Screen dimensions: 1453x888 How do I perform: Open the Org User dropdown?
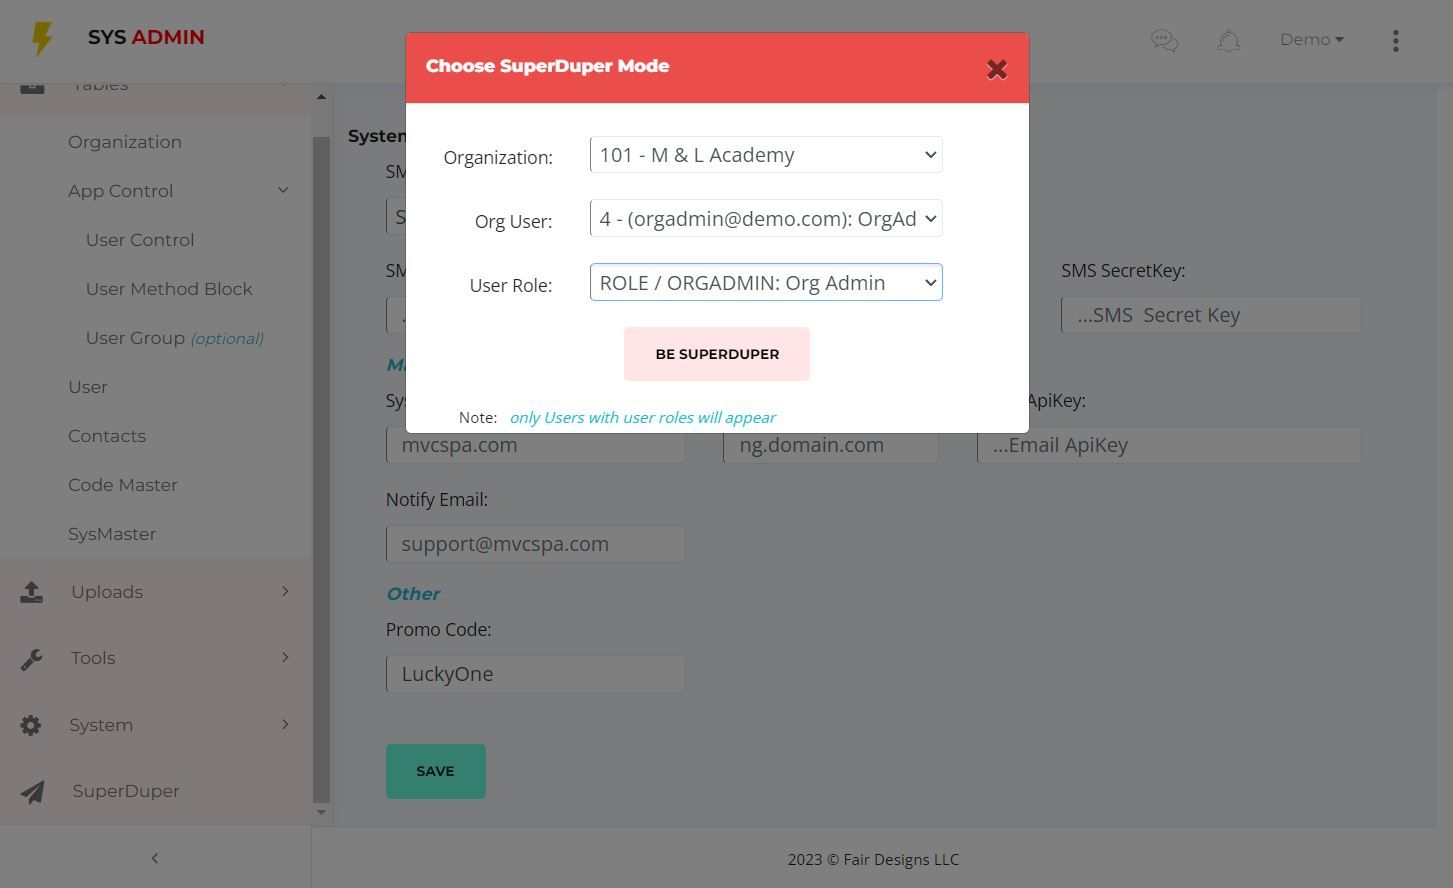click(x=766, y=219)
